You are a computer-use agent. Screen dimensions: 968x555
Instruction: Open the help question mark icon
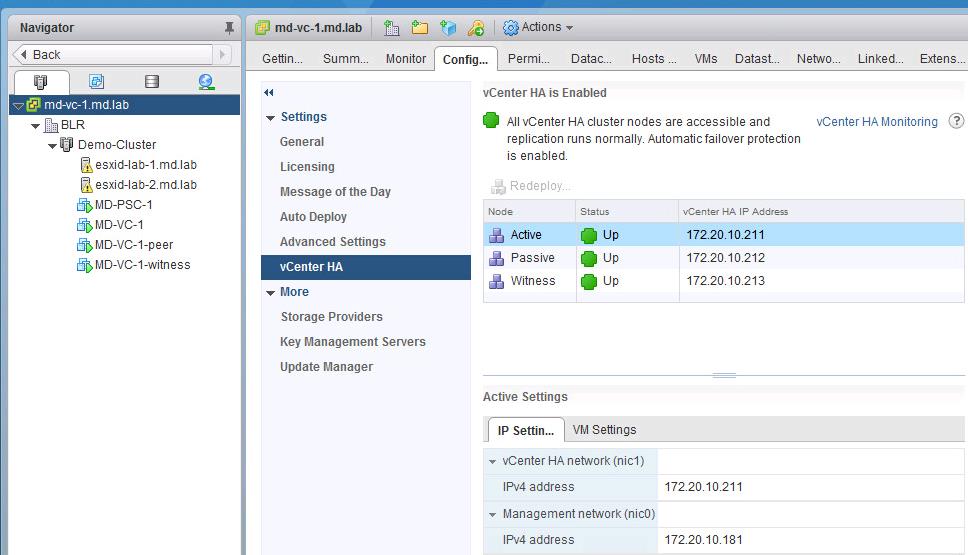(956, 121)
